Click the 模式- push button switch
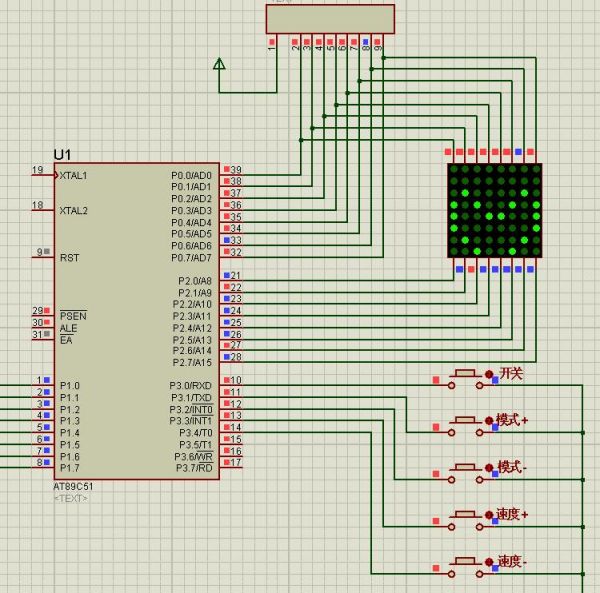The image size is (600, 593). (x=465, y=470)
